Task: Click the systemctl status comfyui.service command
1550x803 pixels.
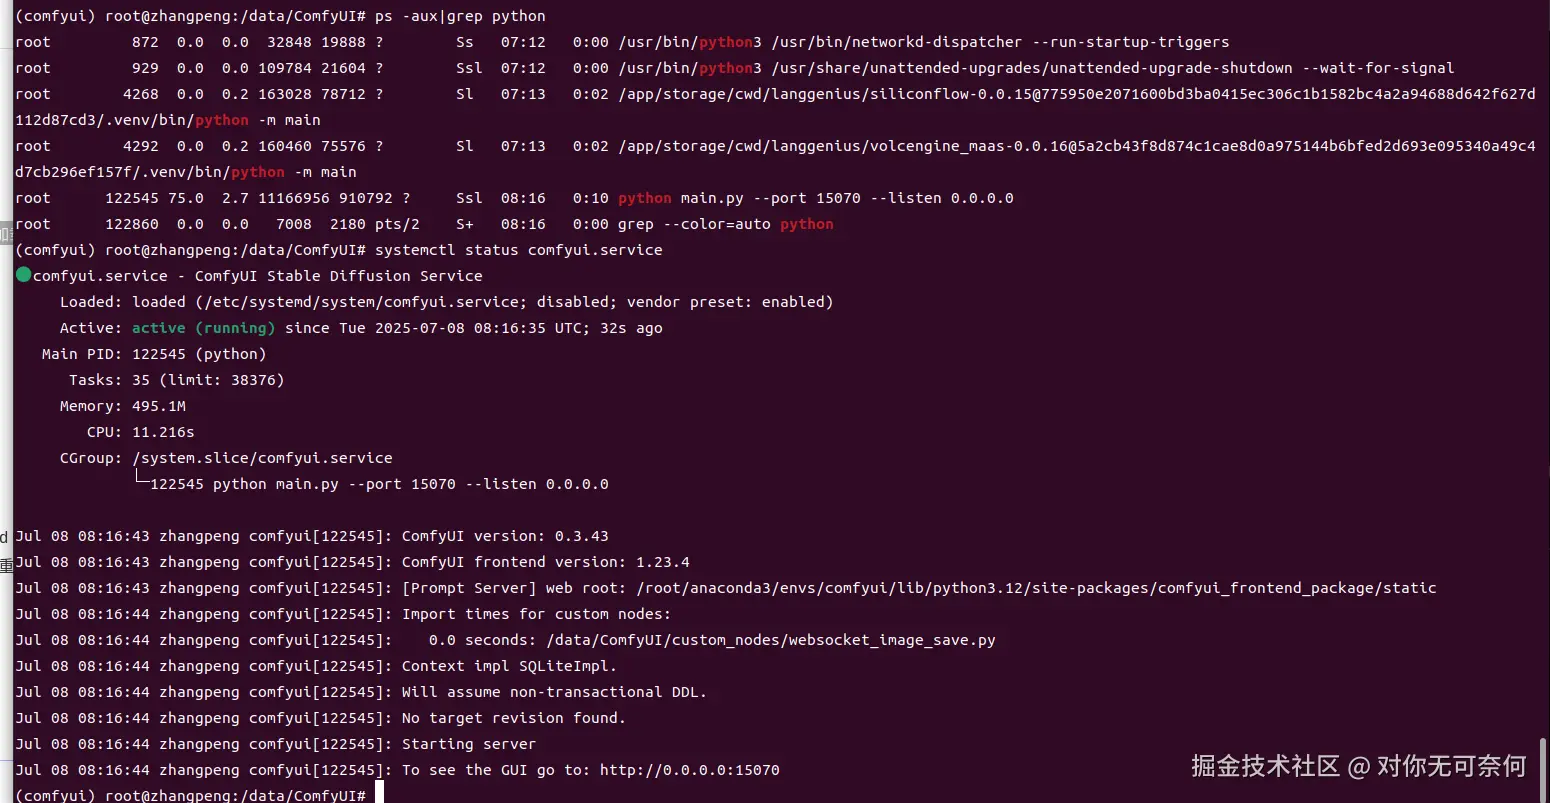Action: (x=518, y=250)
